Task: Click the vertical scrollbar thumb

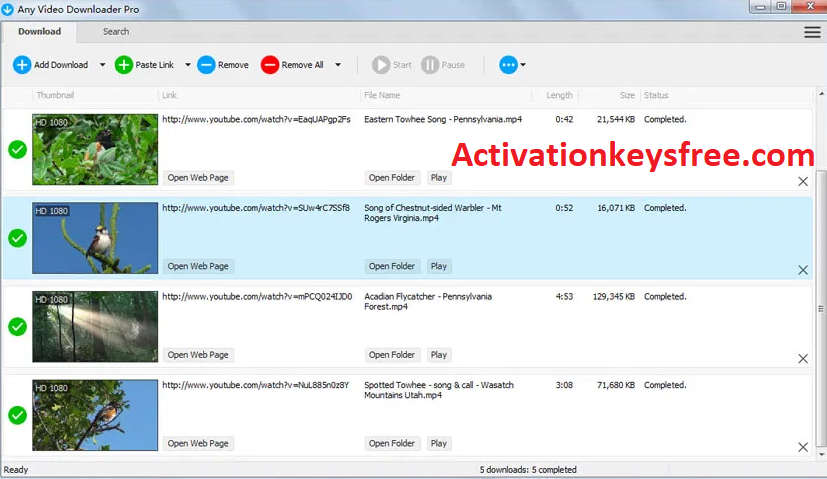Action: (x=821, y=309)
